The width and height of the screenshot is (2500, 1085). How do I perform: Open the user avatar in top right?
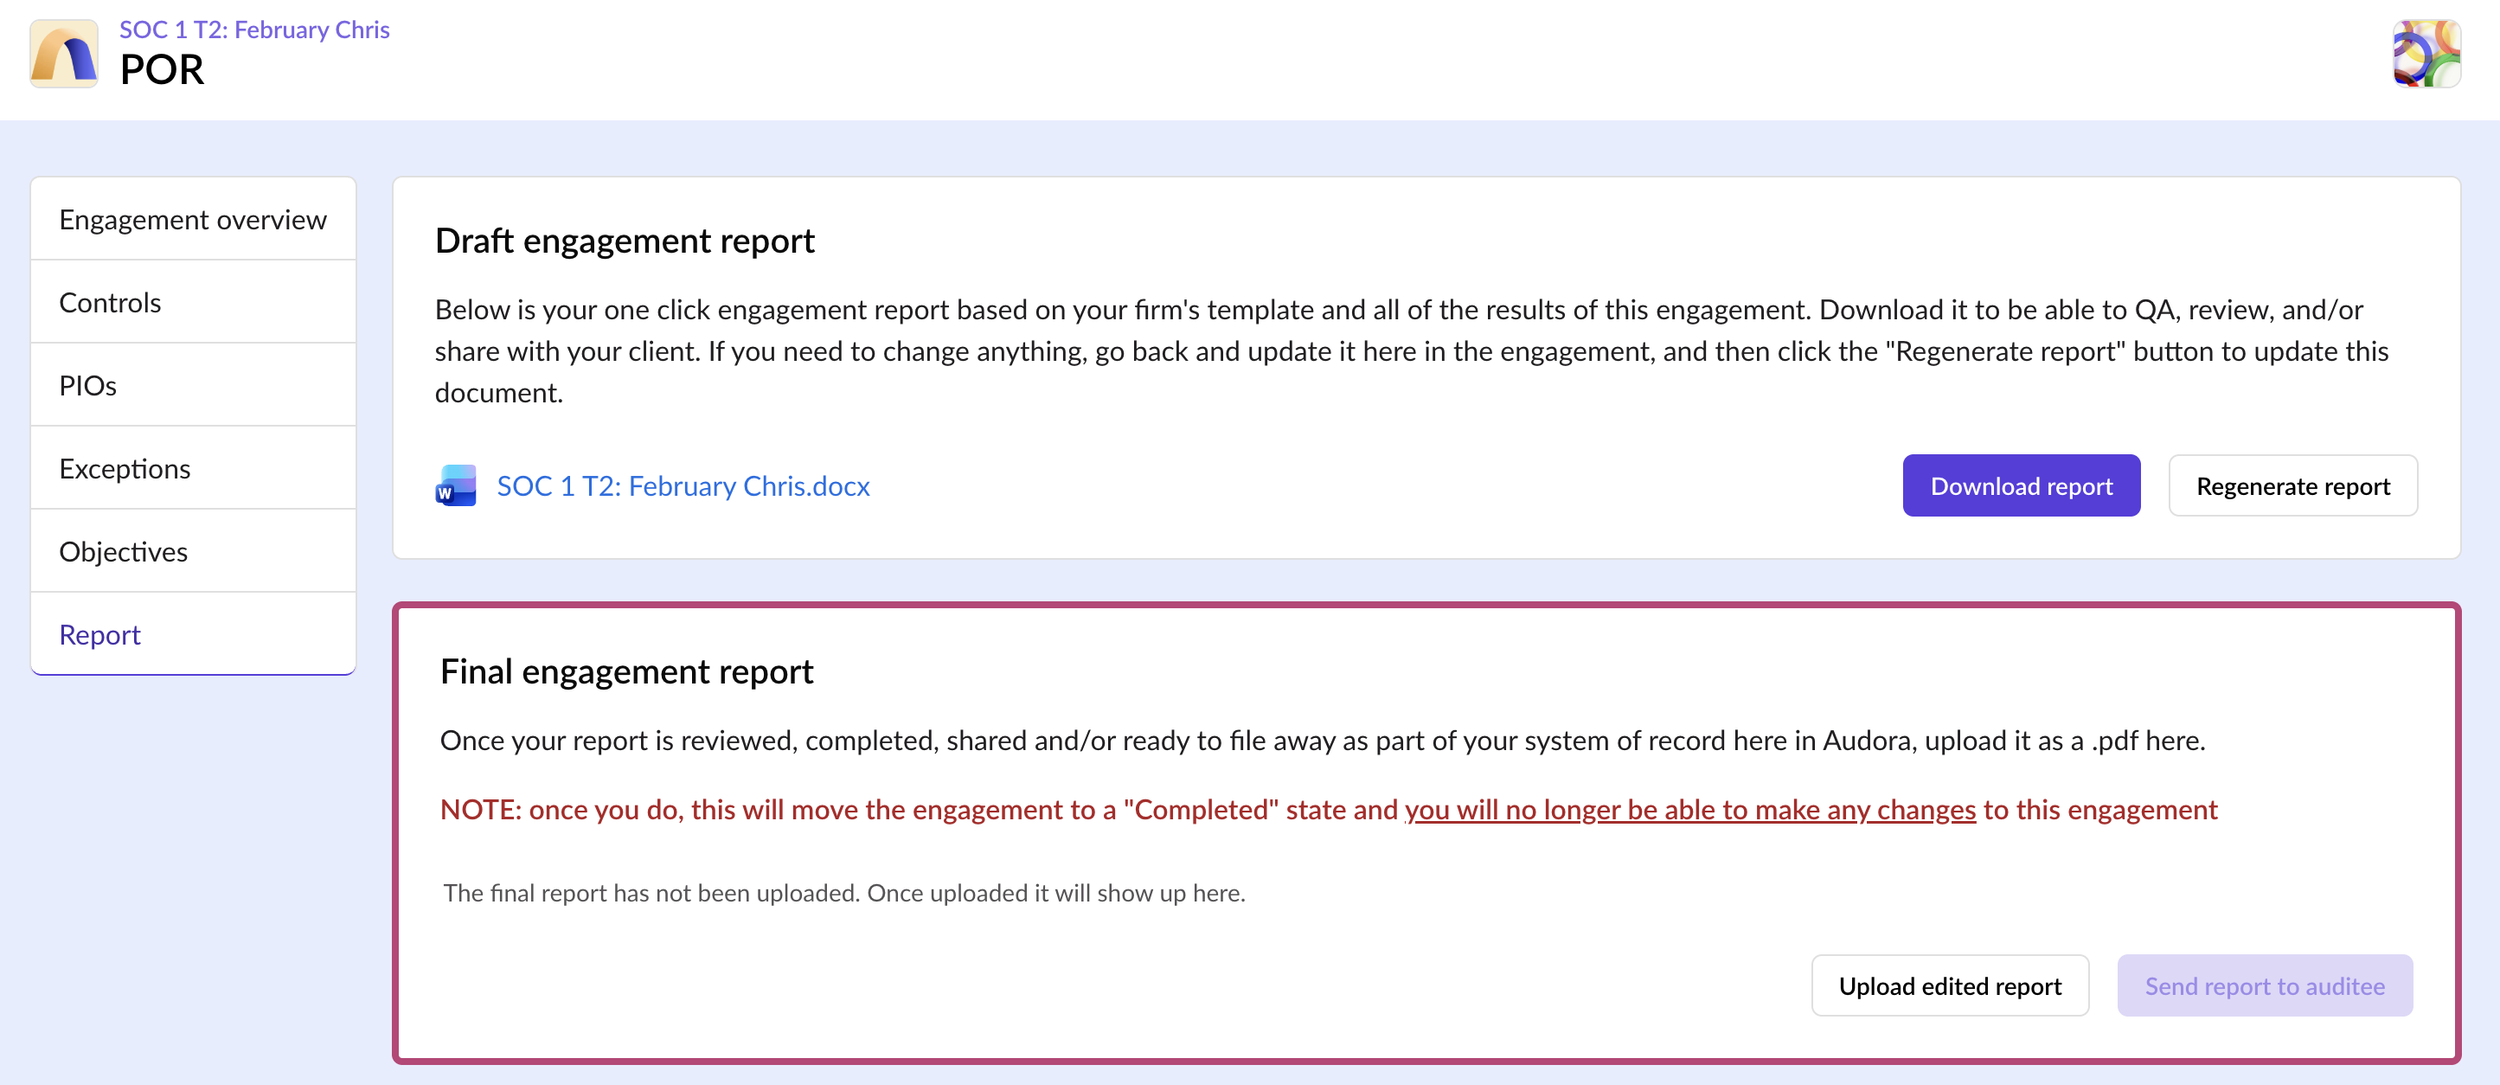pyautogui.click(x=2426, y=54)
